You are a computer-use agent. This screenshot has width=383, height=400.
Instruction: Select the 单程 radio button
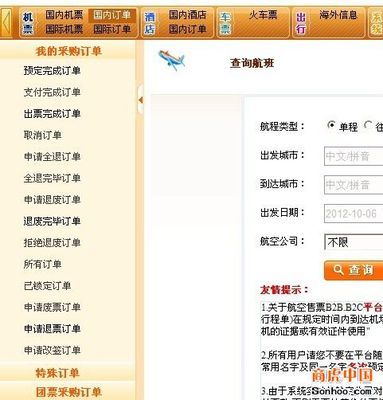[331, 125]
